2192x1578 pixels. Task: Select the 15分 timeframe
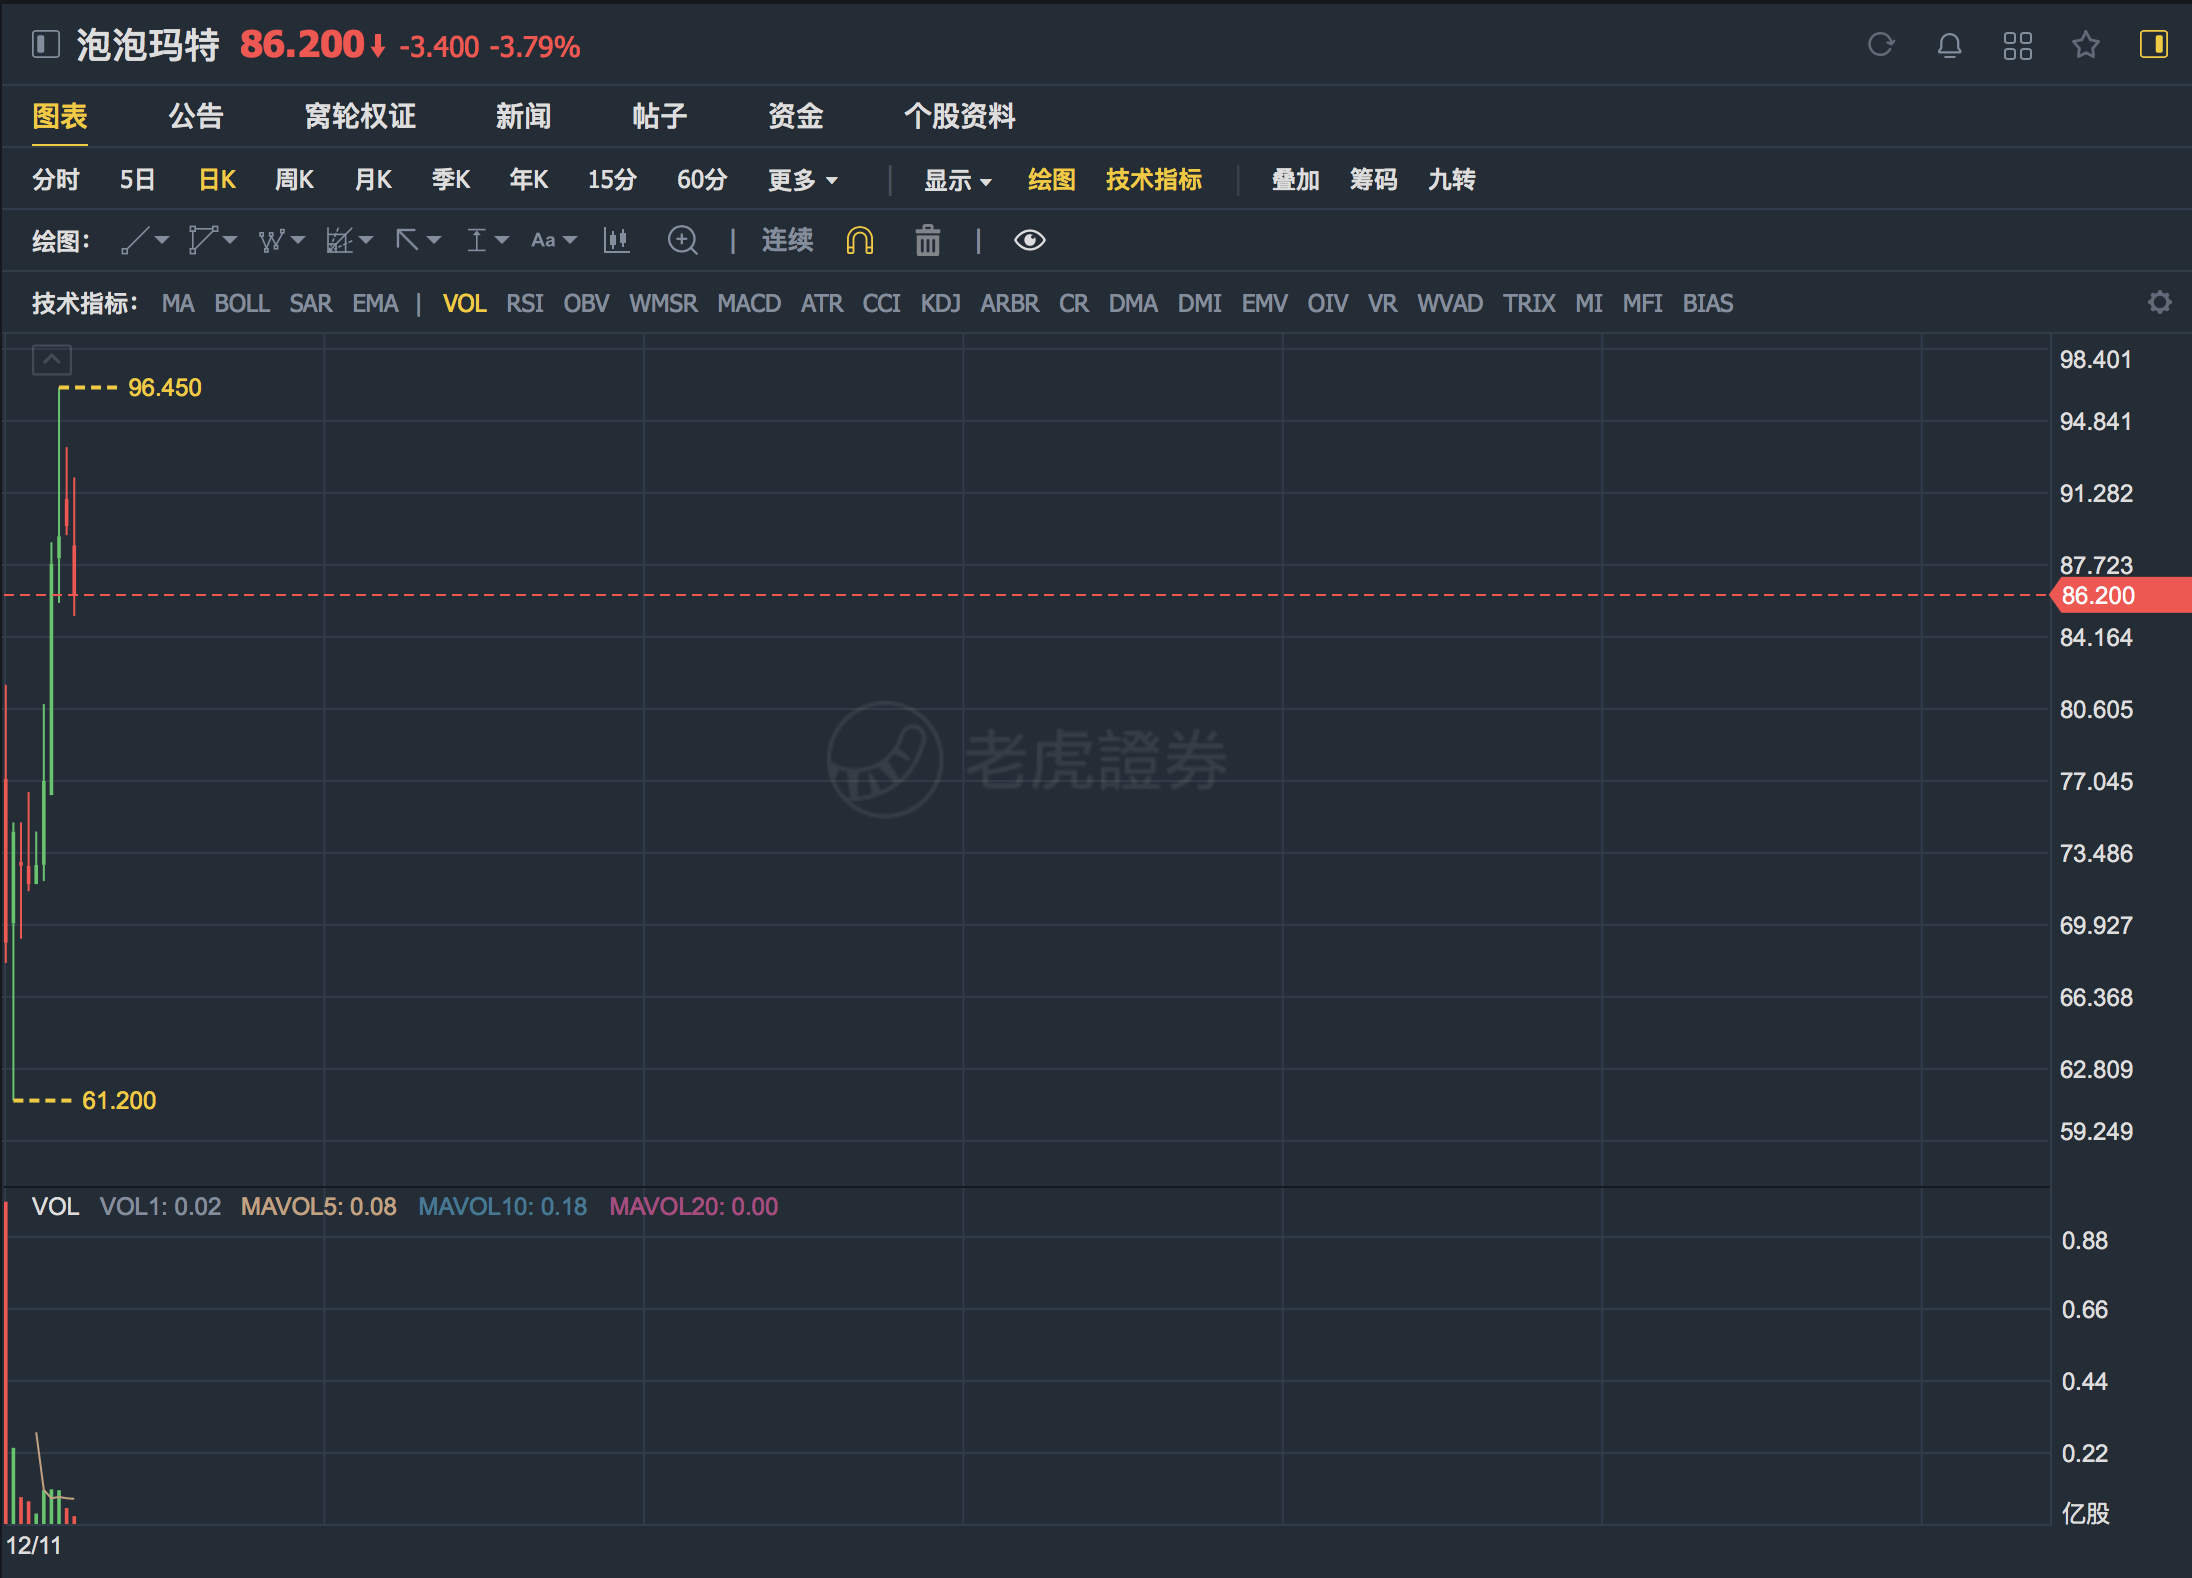pyautogui.click(x=612, y=180)
